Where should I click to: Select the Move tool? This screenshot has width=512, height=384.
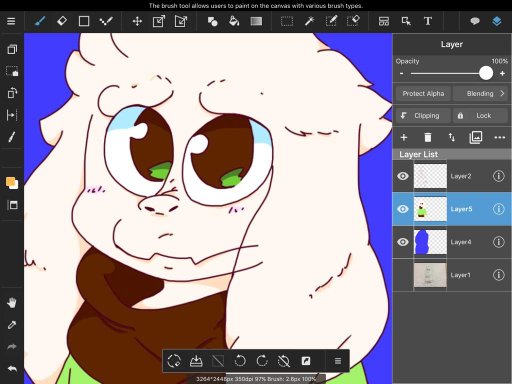137,21
